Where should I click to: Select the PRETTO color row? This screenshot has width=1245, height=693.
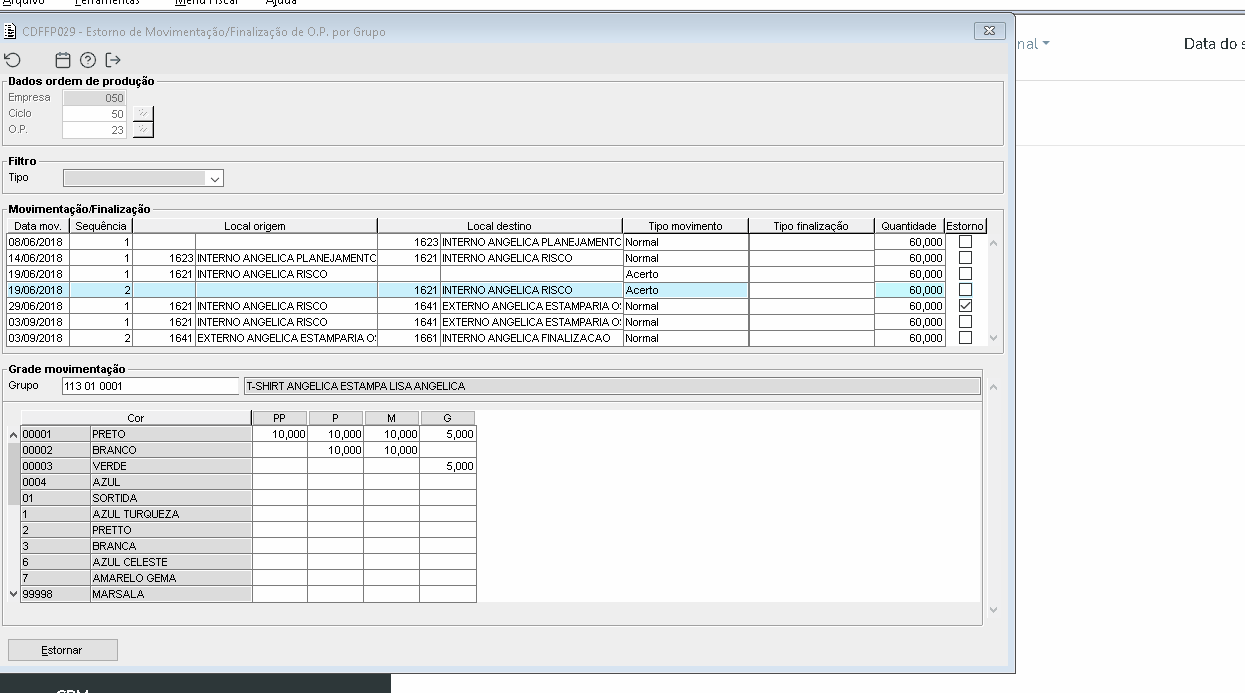coord(136,530)
